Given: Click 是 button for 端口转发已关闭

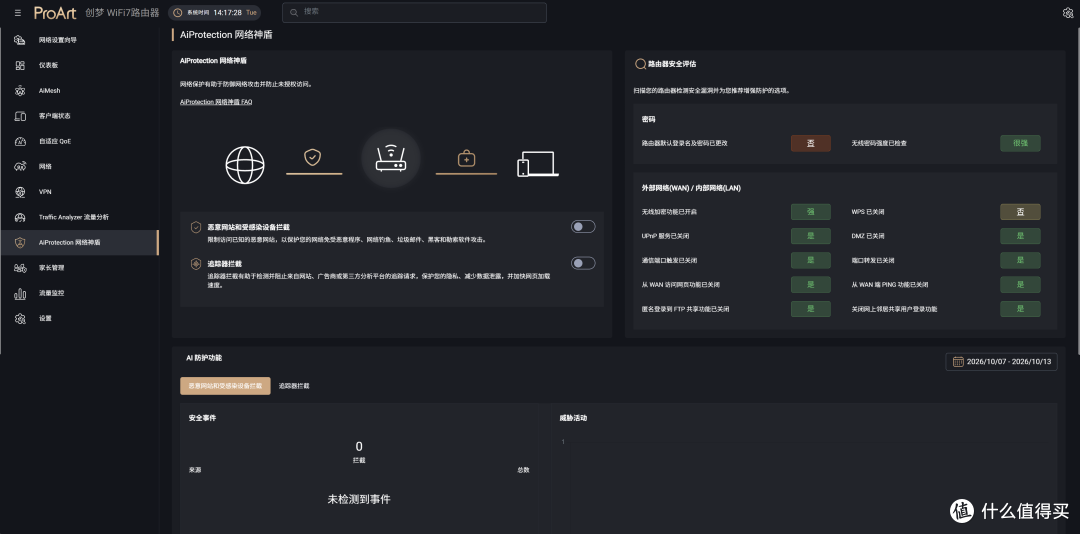Looking at the screenshot, I should 1020,260.
